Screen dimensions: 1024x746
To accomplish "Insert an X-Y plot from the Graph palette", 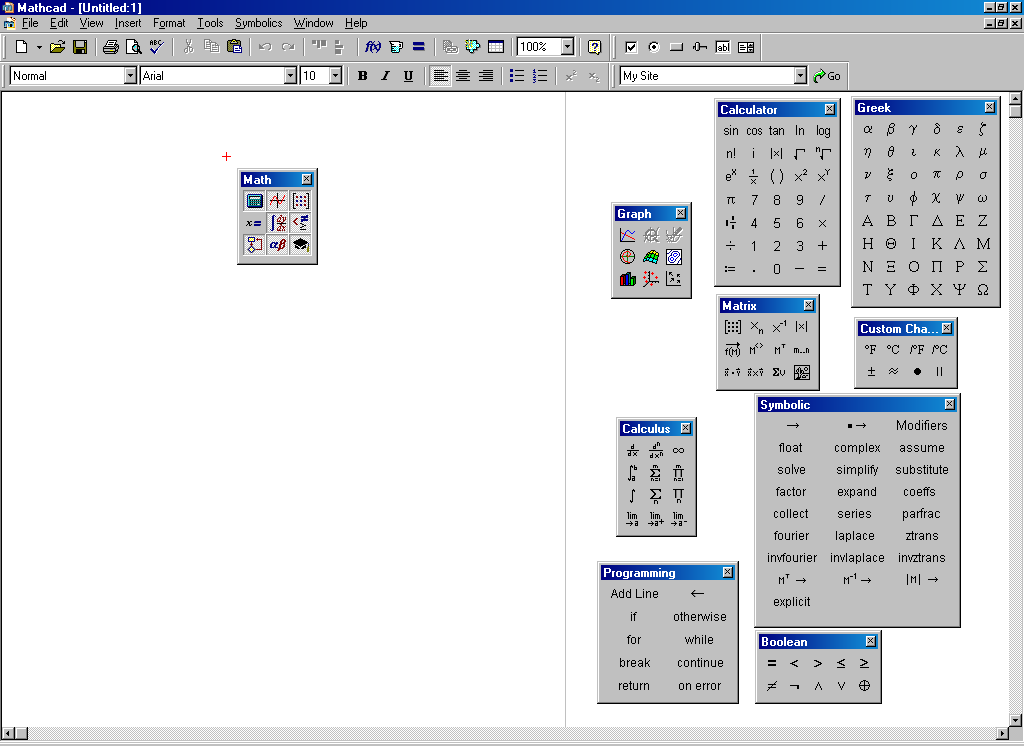I will 628,235.
